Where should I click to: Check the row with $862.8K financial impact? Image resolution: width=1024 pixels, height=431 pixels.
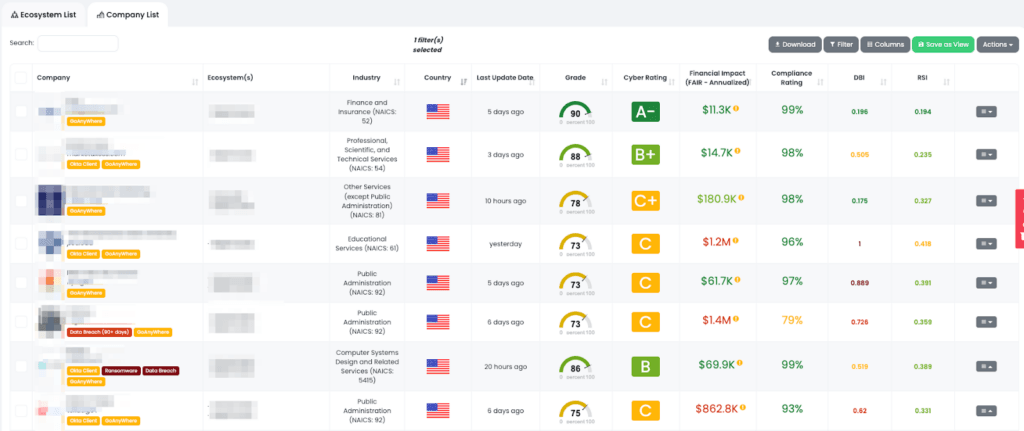click(x=21, y=411)
